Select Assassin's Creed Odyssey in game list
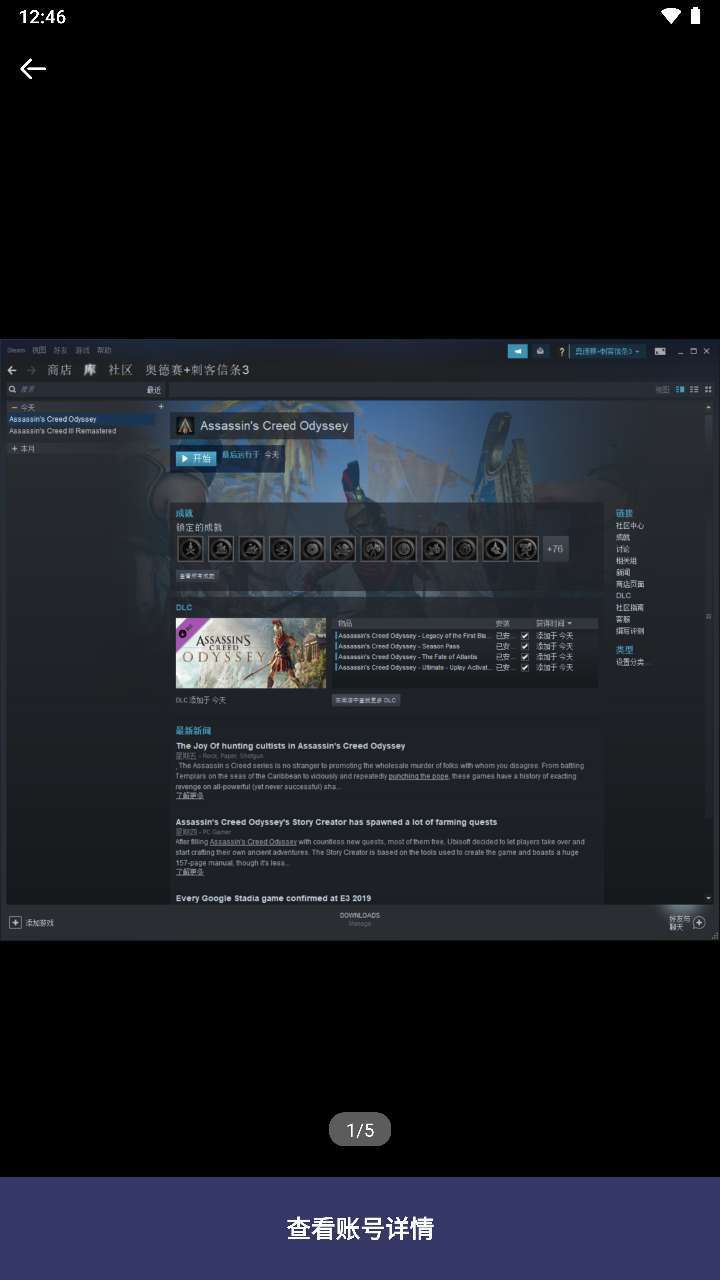 (x=53, y=419)
